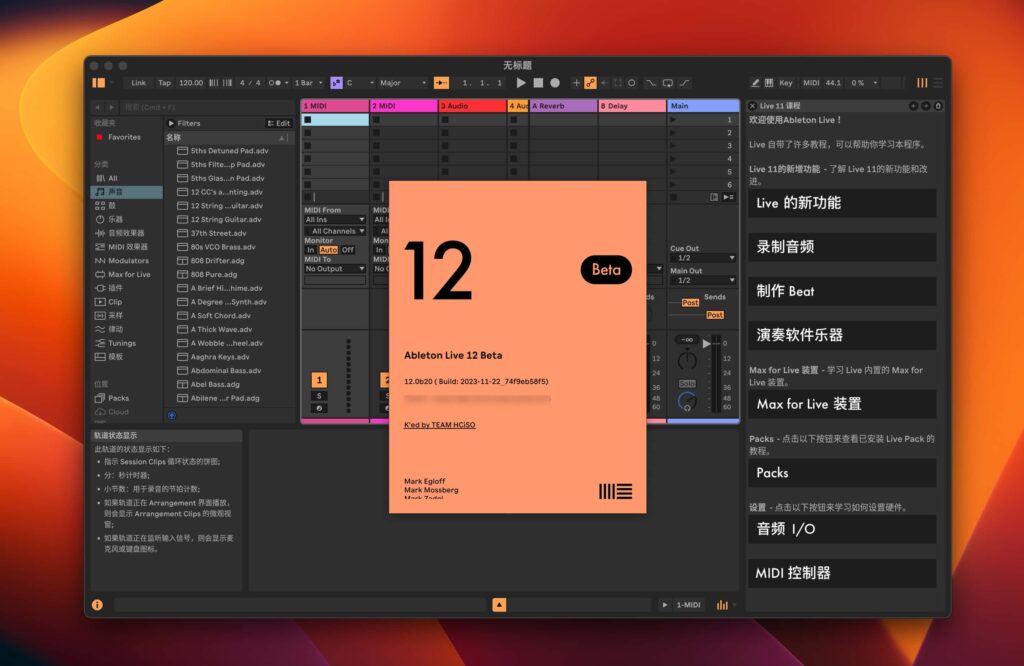Click the Follow arrow icon in the transport
The image size is (1024, 666).
pos(604,82)
